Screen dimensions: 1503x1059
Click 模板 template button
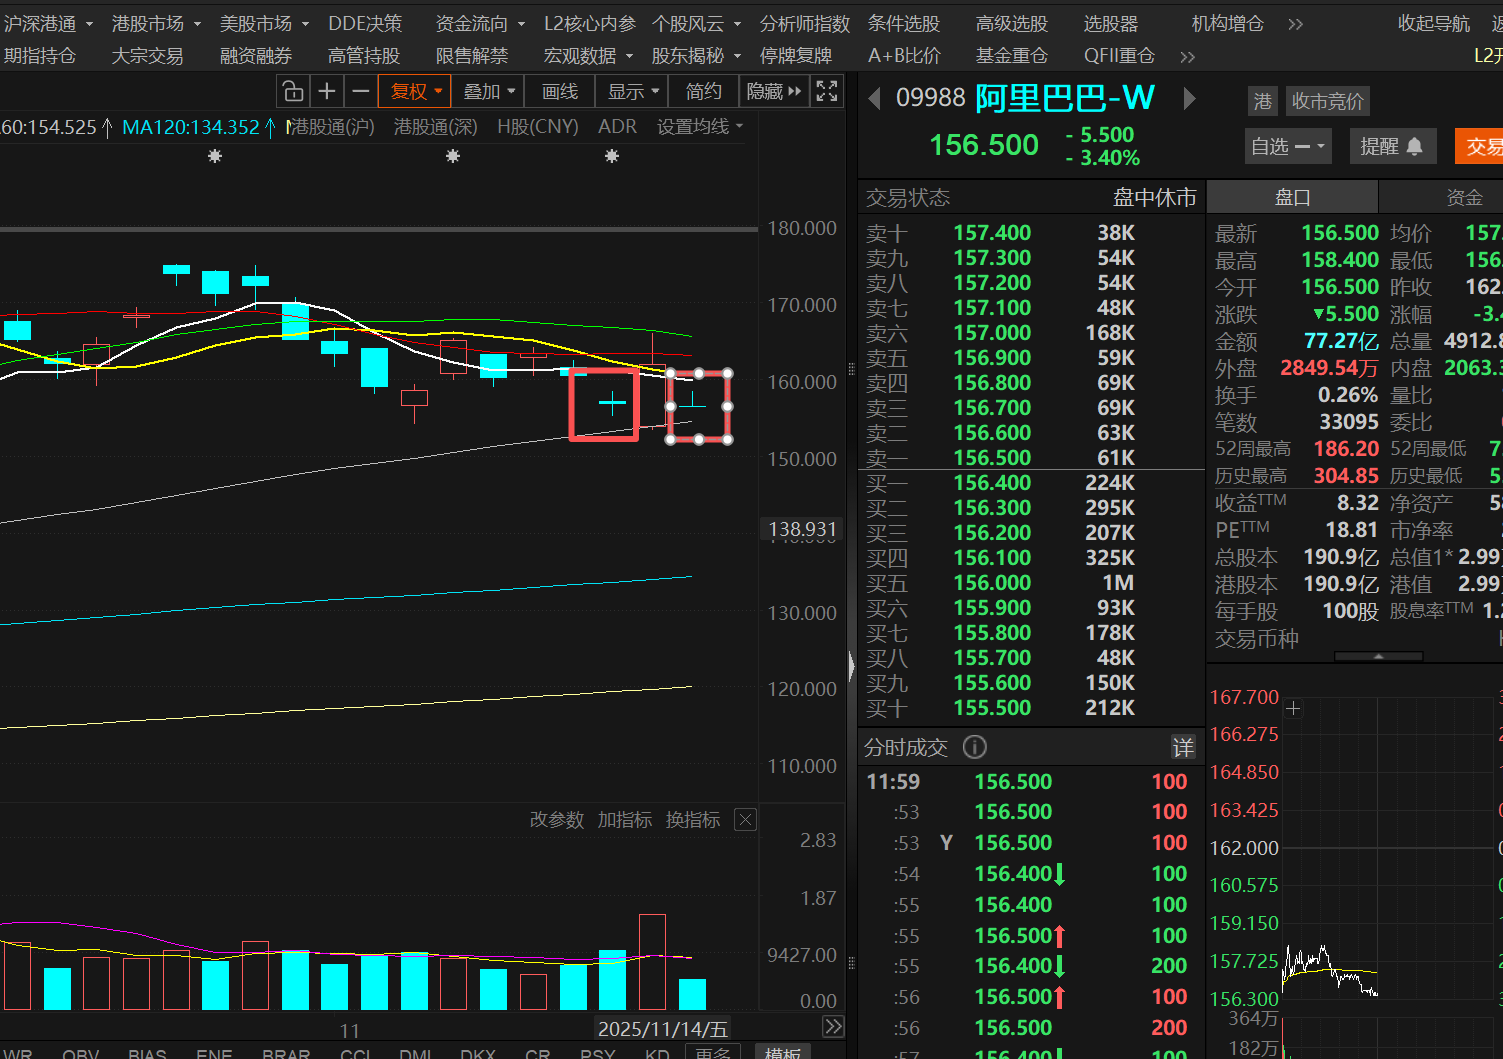tap(782, 1053)
